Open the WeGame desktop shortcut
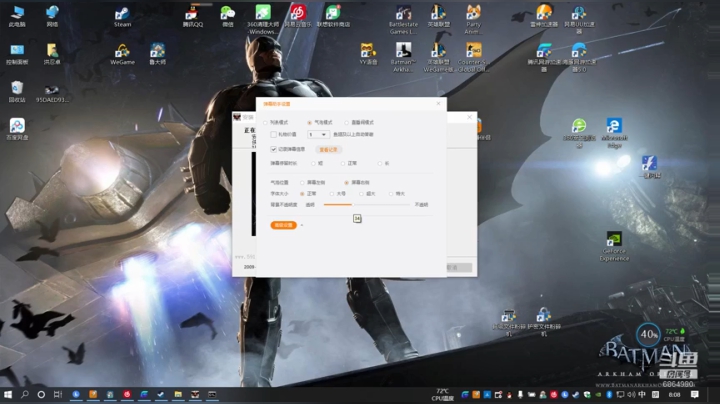The height and width of the screenshot is (404, 720). [122, 54]
